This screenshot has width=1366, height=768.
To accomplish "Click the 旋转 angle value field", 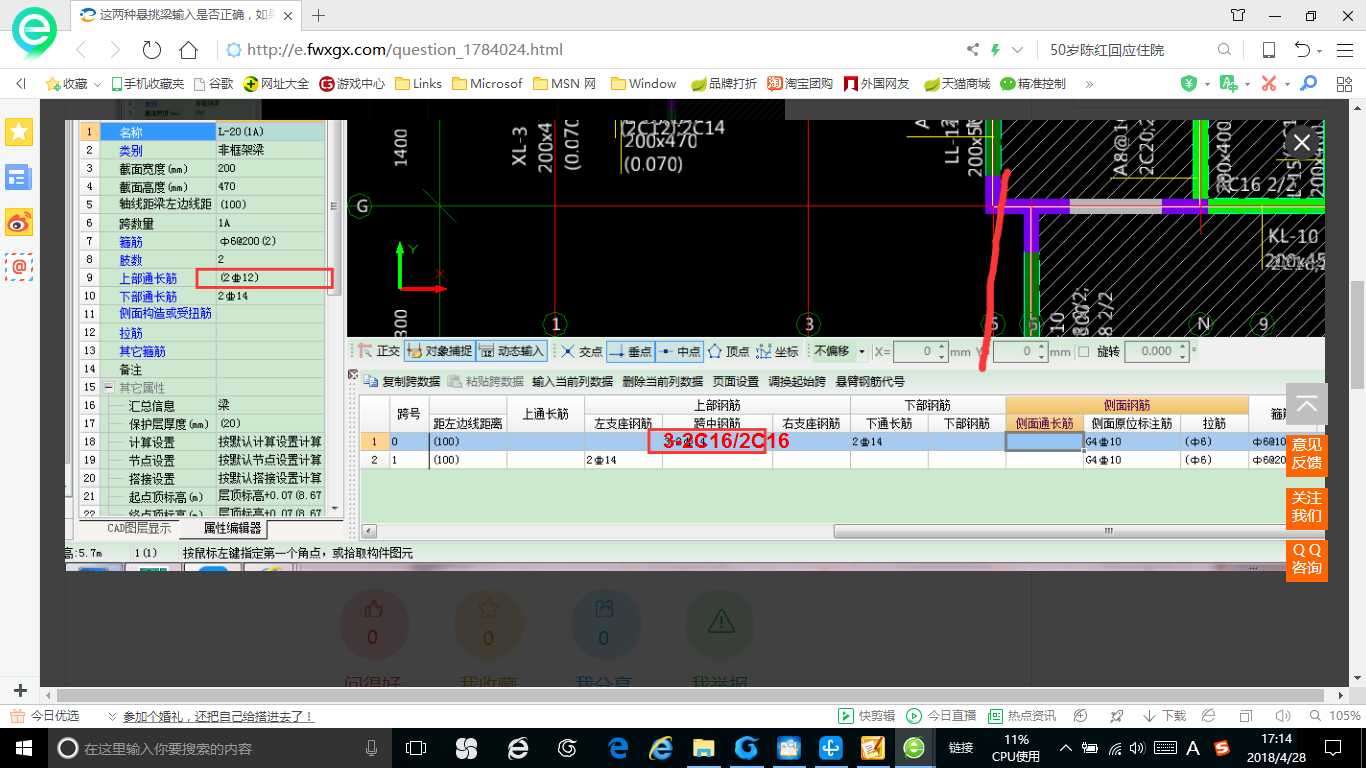I will click(1155, 352).
